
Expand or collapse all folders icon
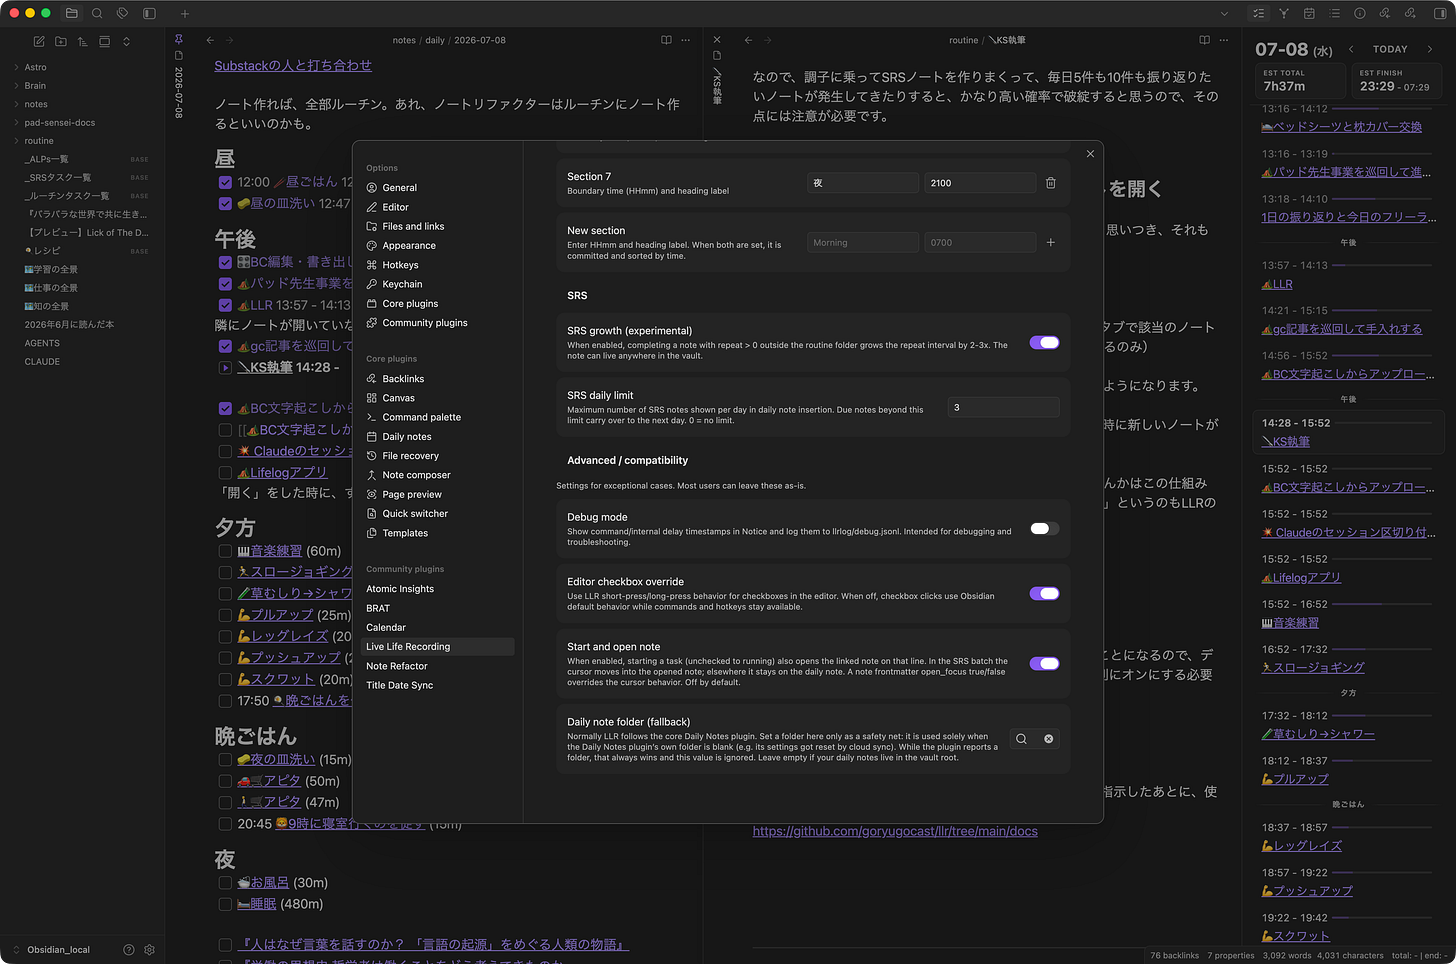[126, 41]
